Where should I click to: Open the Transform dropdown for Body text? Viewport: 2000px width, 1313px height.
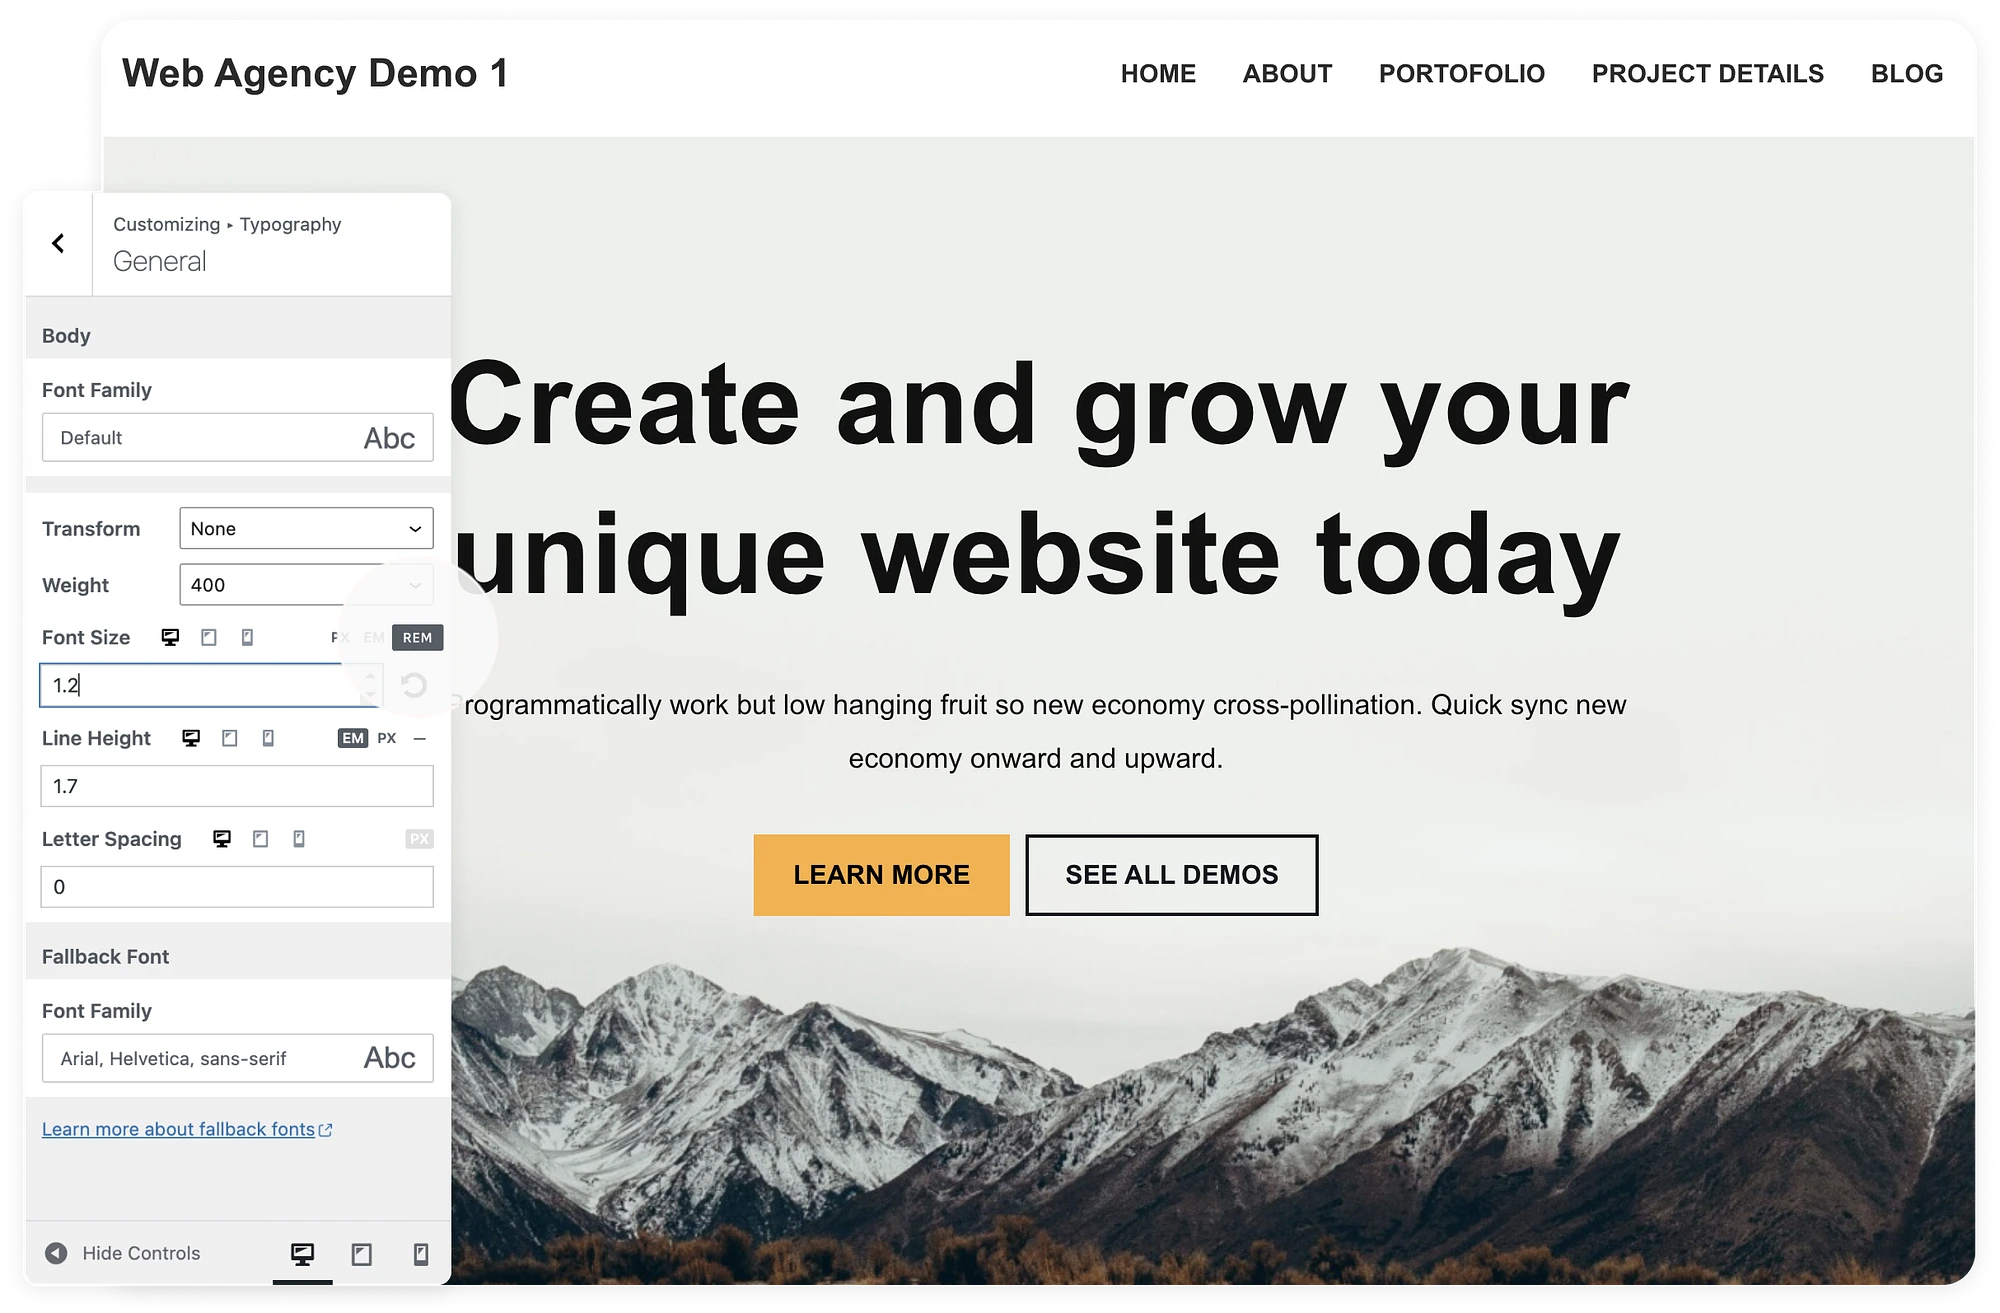pos(305,529)
